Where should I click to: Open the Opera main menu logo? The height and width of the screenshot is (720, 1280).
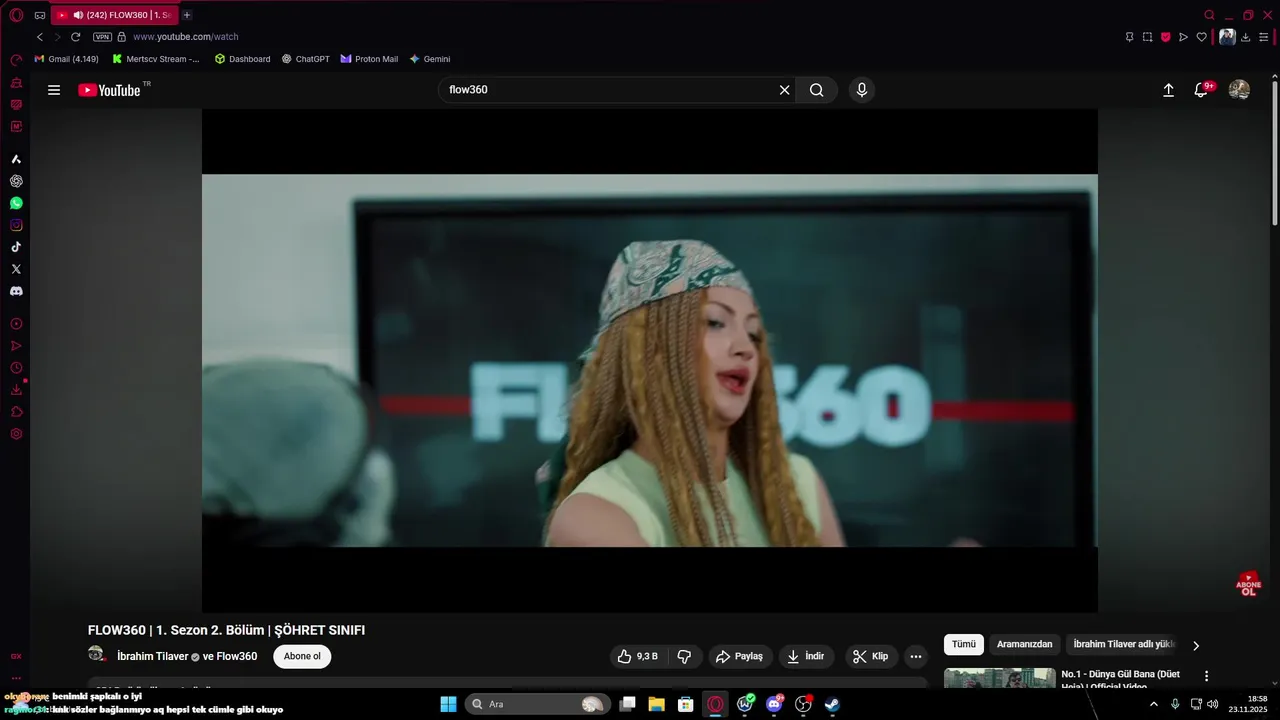(16, 15)
